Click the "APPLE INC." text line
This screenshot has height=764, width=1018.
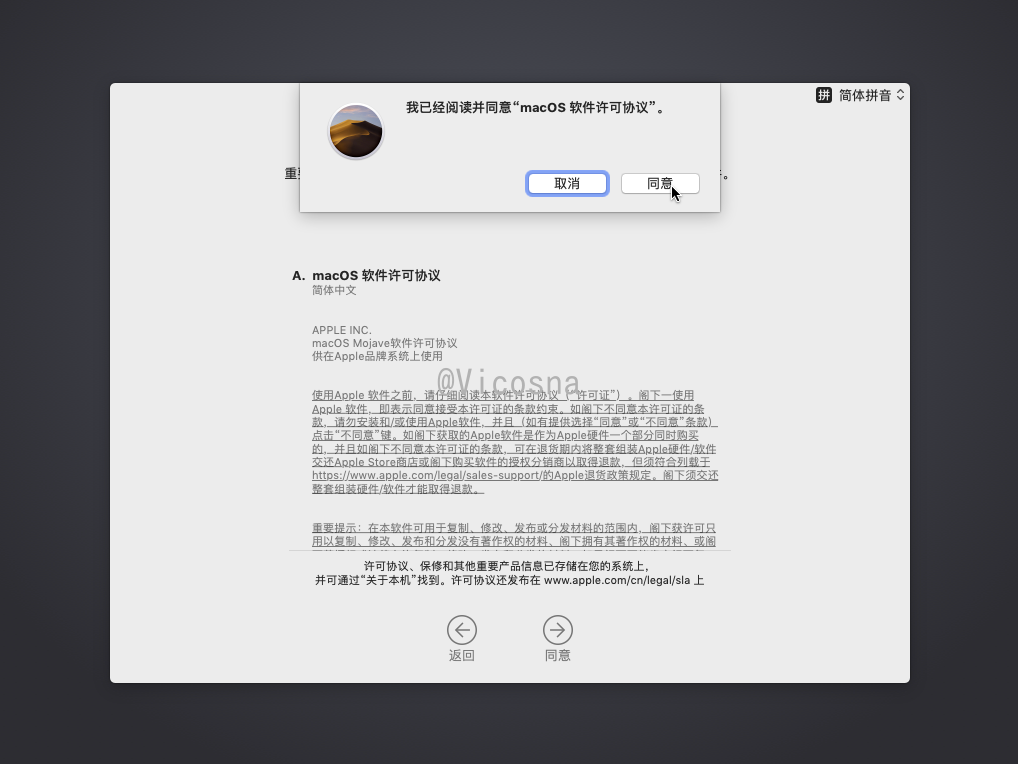coord(341,330)
